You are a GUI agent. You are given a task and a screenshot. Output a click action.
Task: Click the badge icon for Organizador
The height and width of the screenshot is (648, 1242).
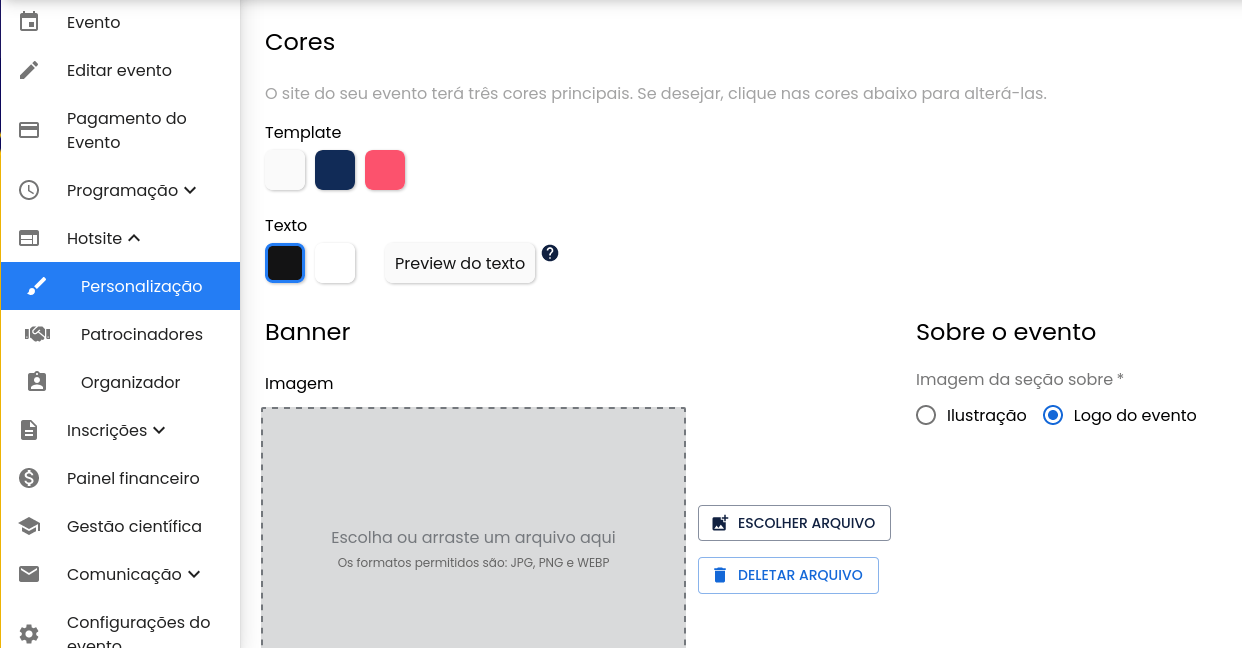[x=37, y=382]
